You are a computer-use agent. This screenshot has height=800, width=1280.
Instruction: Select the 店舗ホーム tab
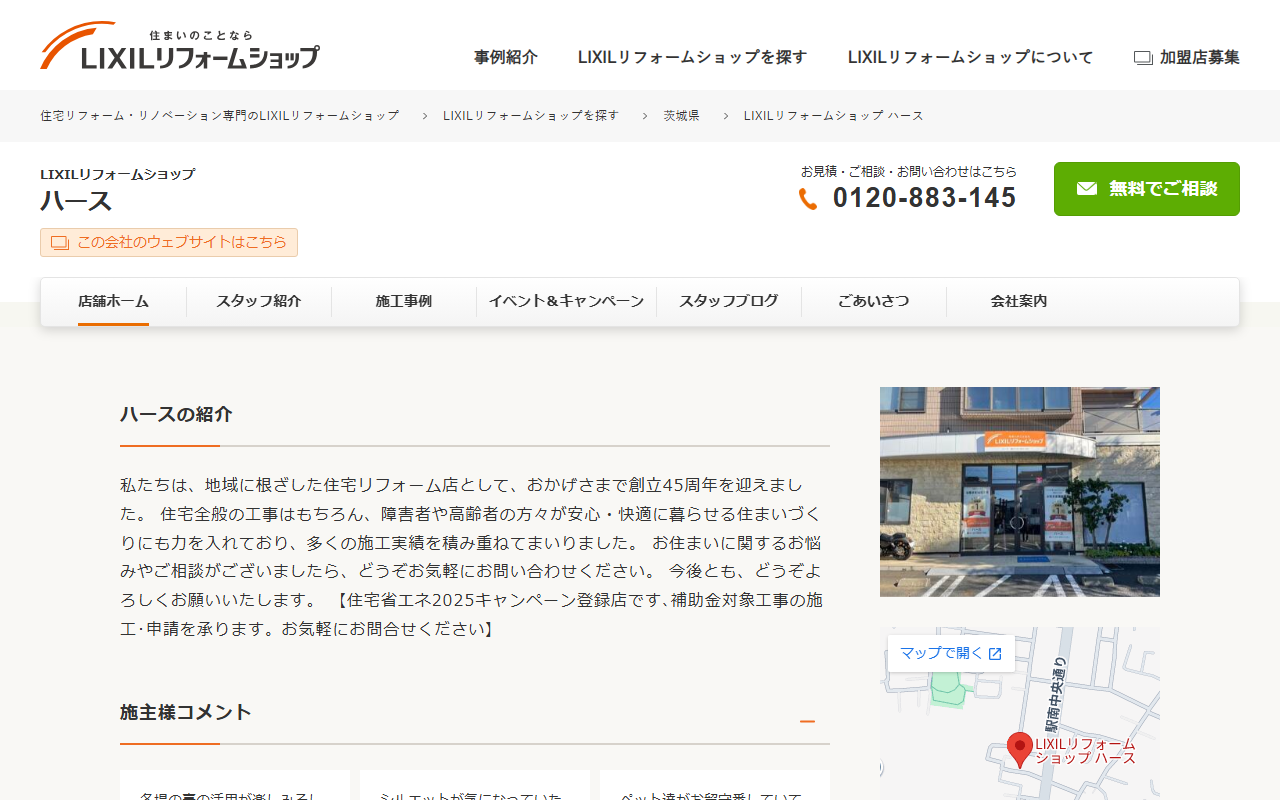[113, 301]
